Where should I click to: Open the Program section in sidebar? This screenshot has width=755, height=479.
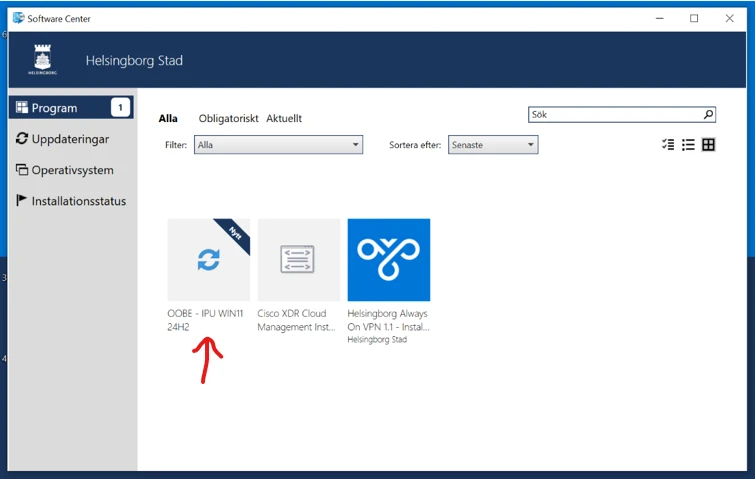pyautogui.click(x=71, y=107)
